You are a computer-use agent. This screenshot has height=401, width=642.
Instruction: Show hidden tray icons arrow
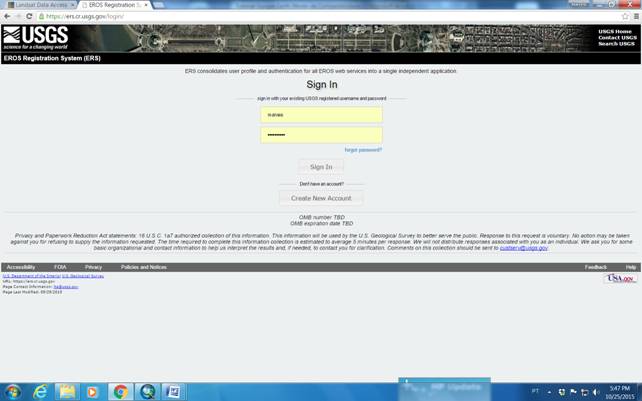[549, 392]
